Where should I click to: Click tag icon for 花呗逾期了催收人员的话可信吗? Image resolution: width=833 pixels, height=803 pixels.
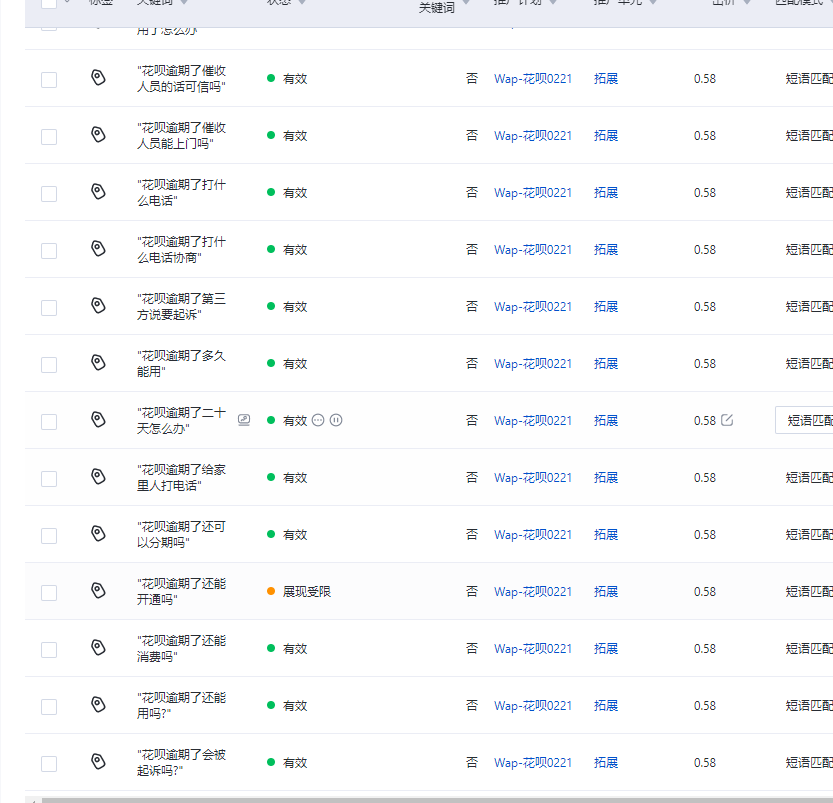click(98, 78)
